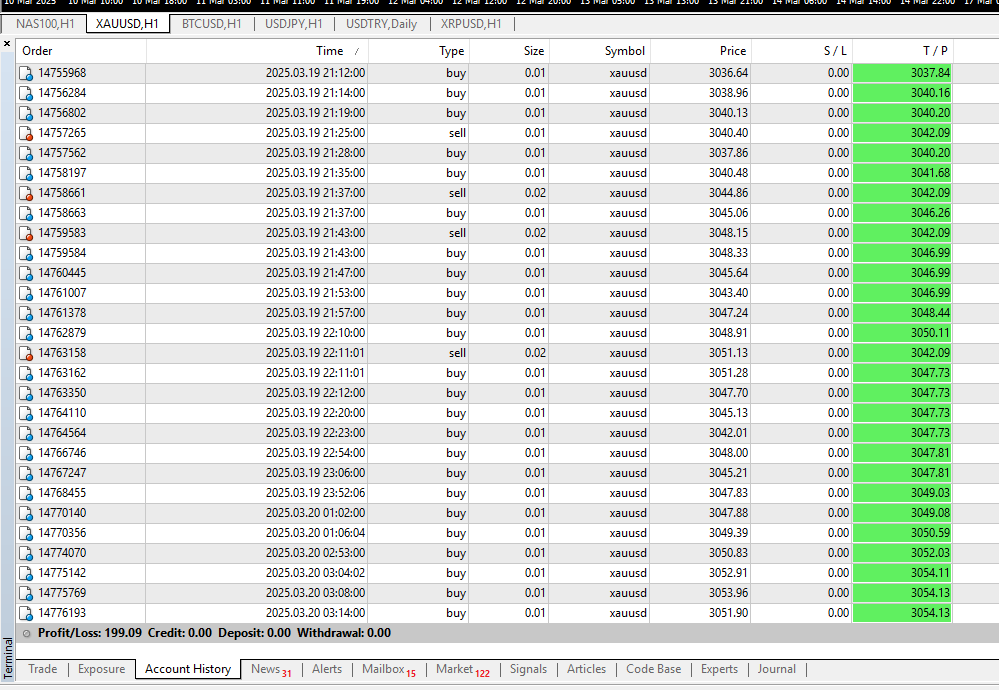Viewport: 999px width, 690px height.
Task: Click the order icon for 14776193
Action: tap(26, 614)
